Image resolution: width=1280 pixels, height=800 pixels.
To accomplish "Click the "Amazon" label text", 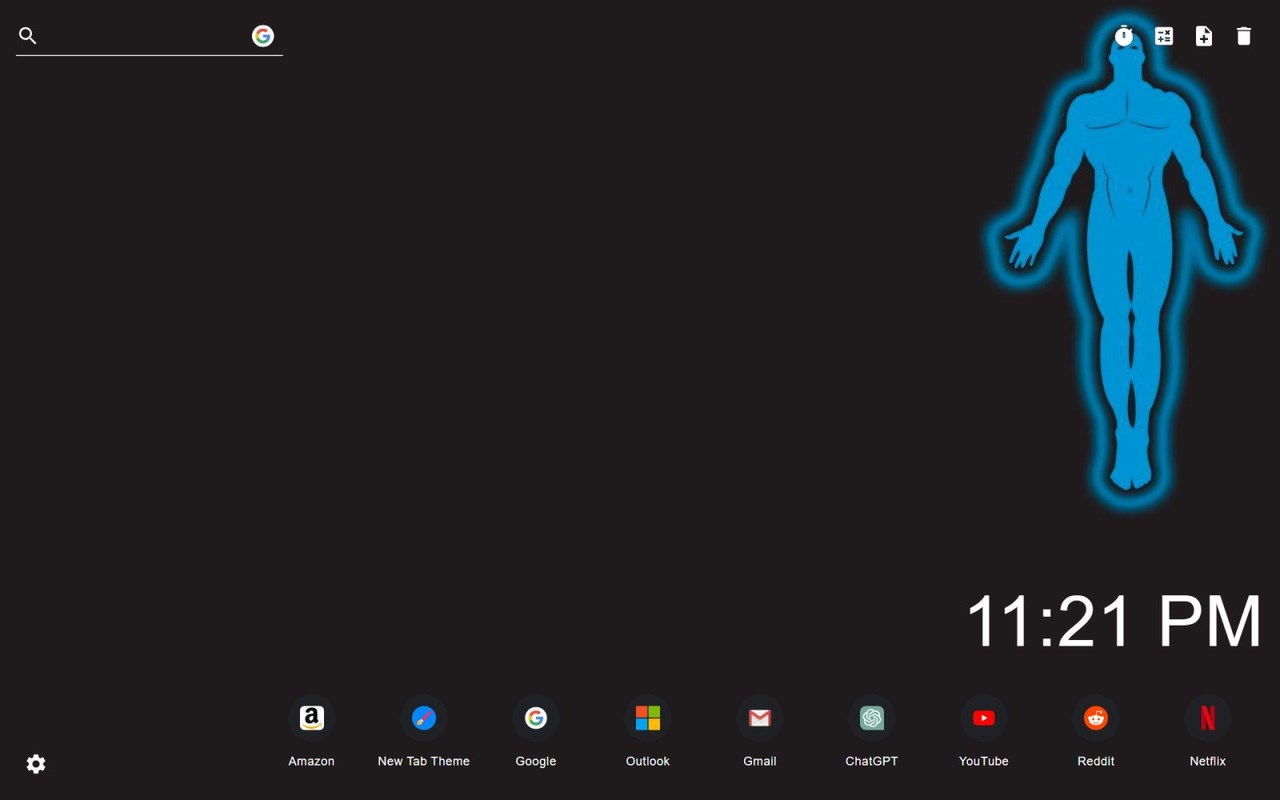I will pos(312,761).
